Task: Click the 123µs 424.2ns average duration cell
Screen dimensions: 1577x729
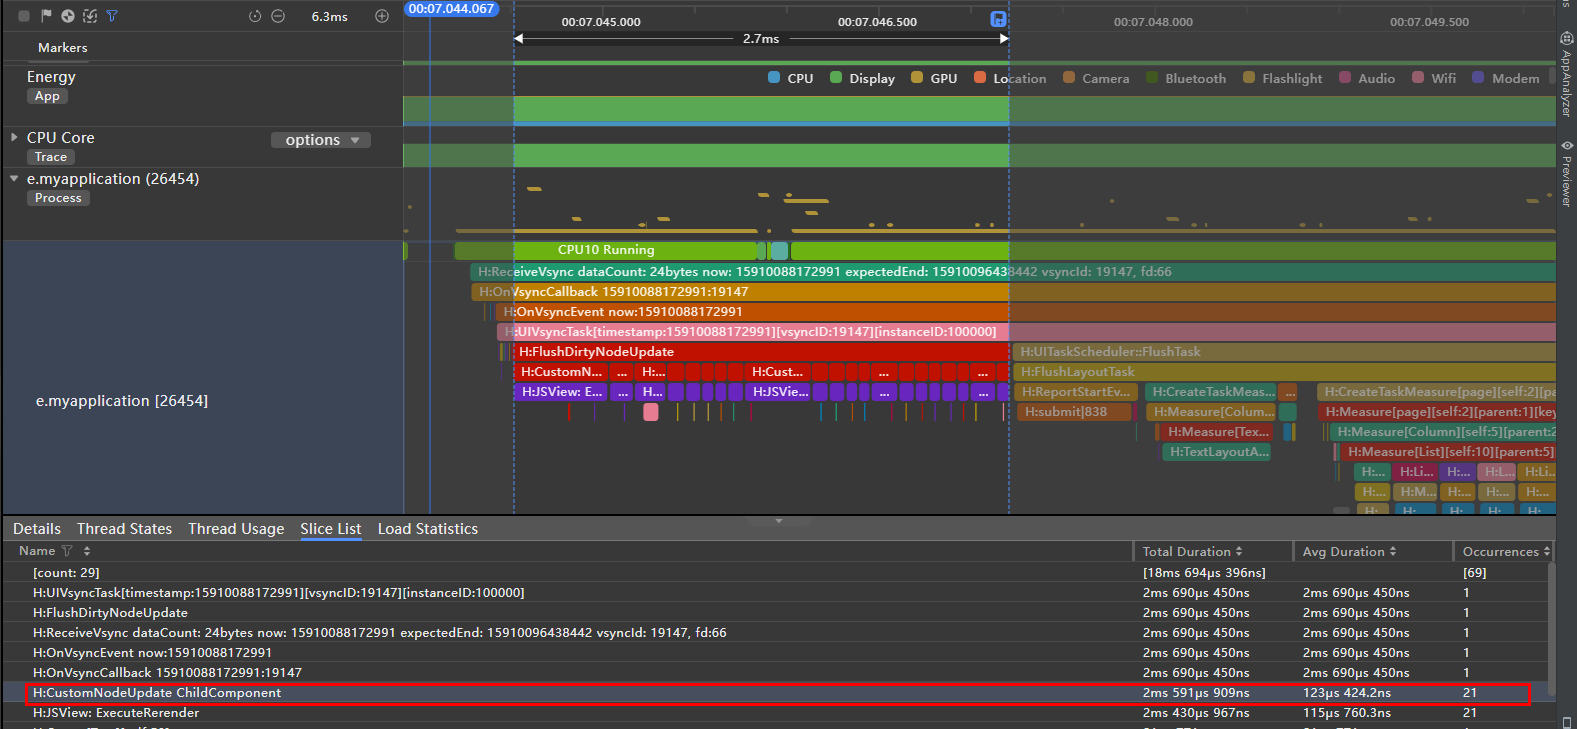Action: (x=1346, y=693)
